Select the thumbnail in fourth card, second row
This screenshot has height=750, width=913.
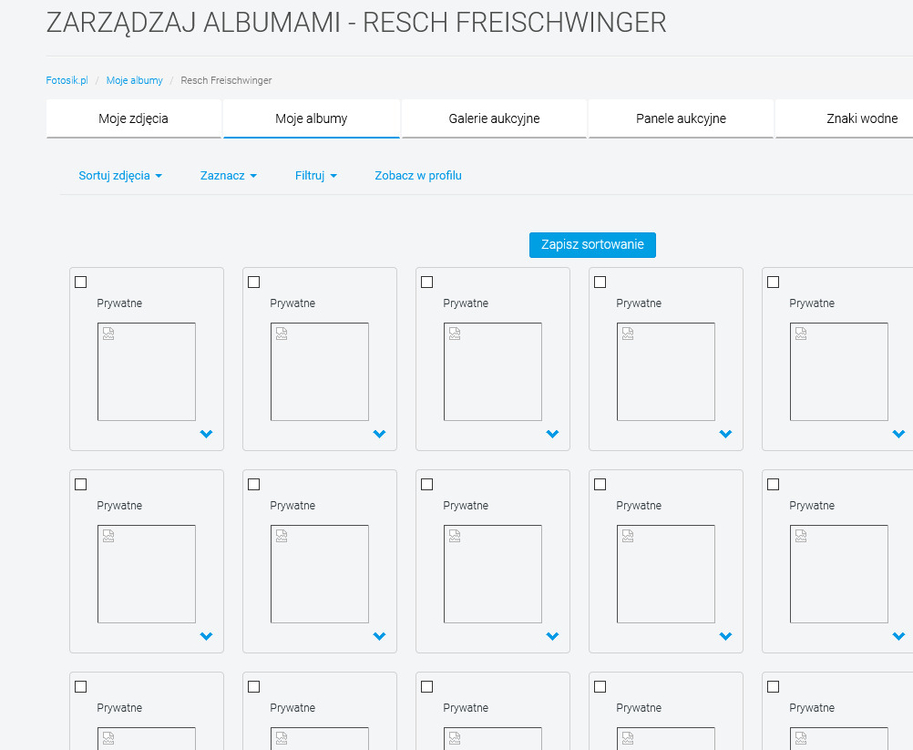coord(665,574)
